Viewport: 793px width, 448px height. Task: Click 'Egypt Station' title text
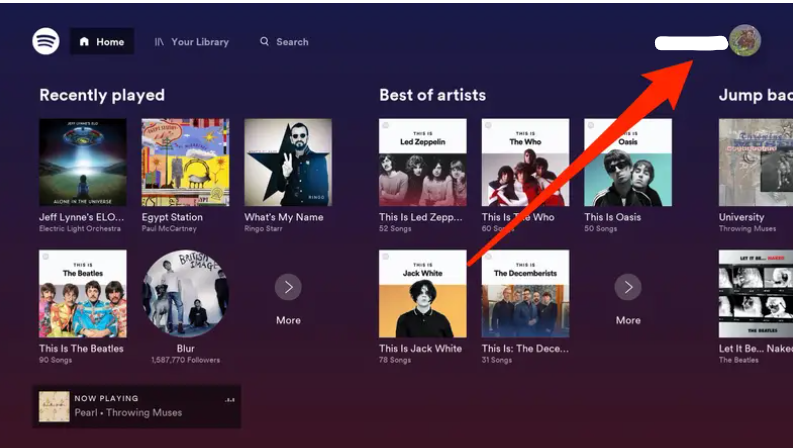(x=172, y=217)
